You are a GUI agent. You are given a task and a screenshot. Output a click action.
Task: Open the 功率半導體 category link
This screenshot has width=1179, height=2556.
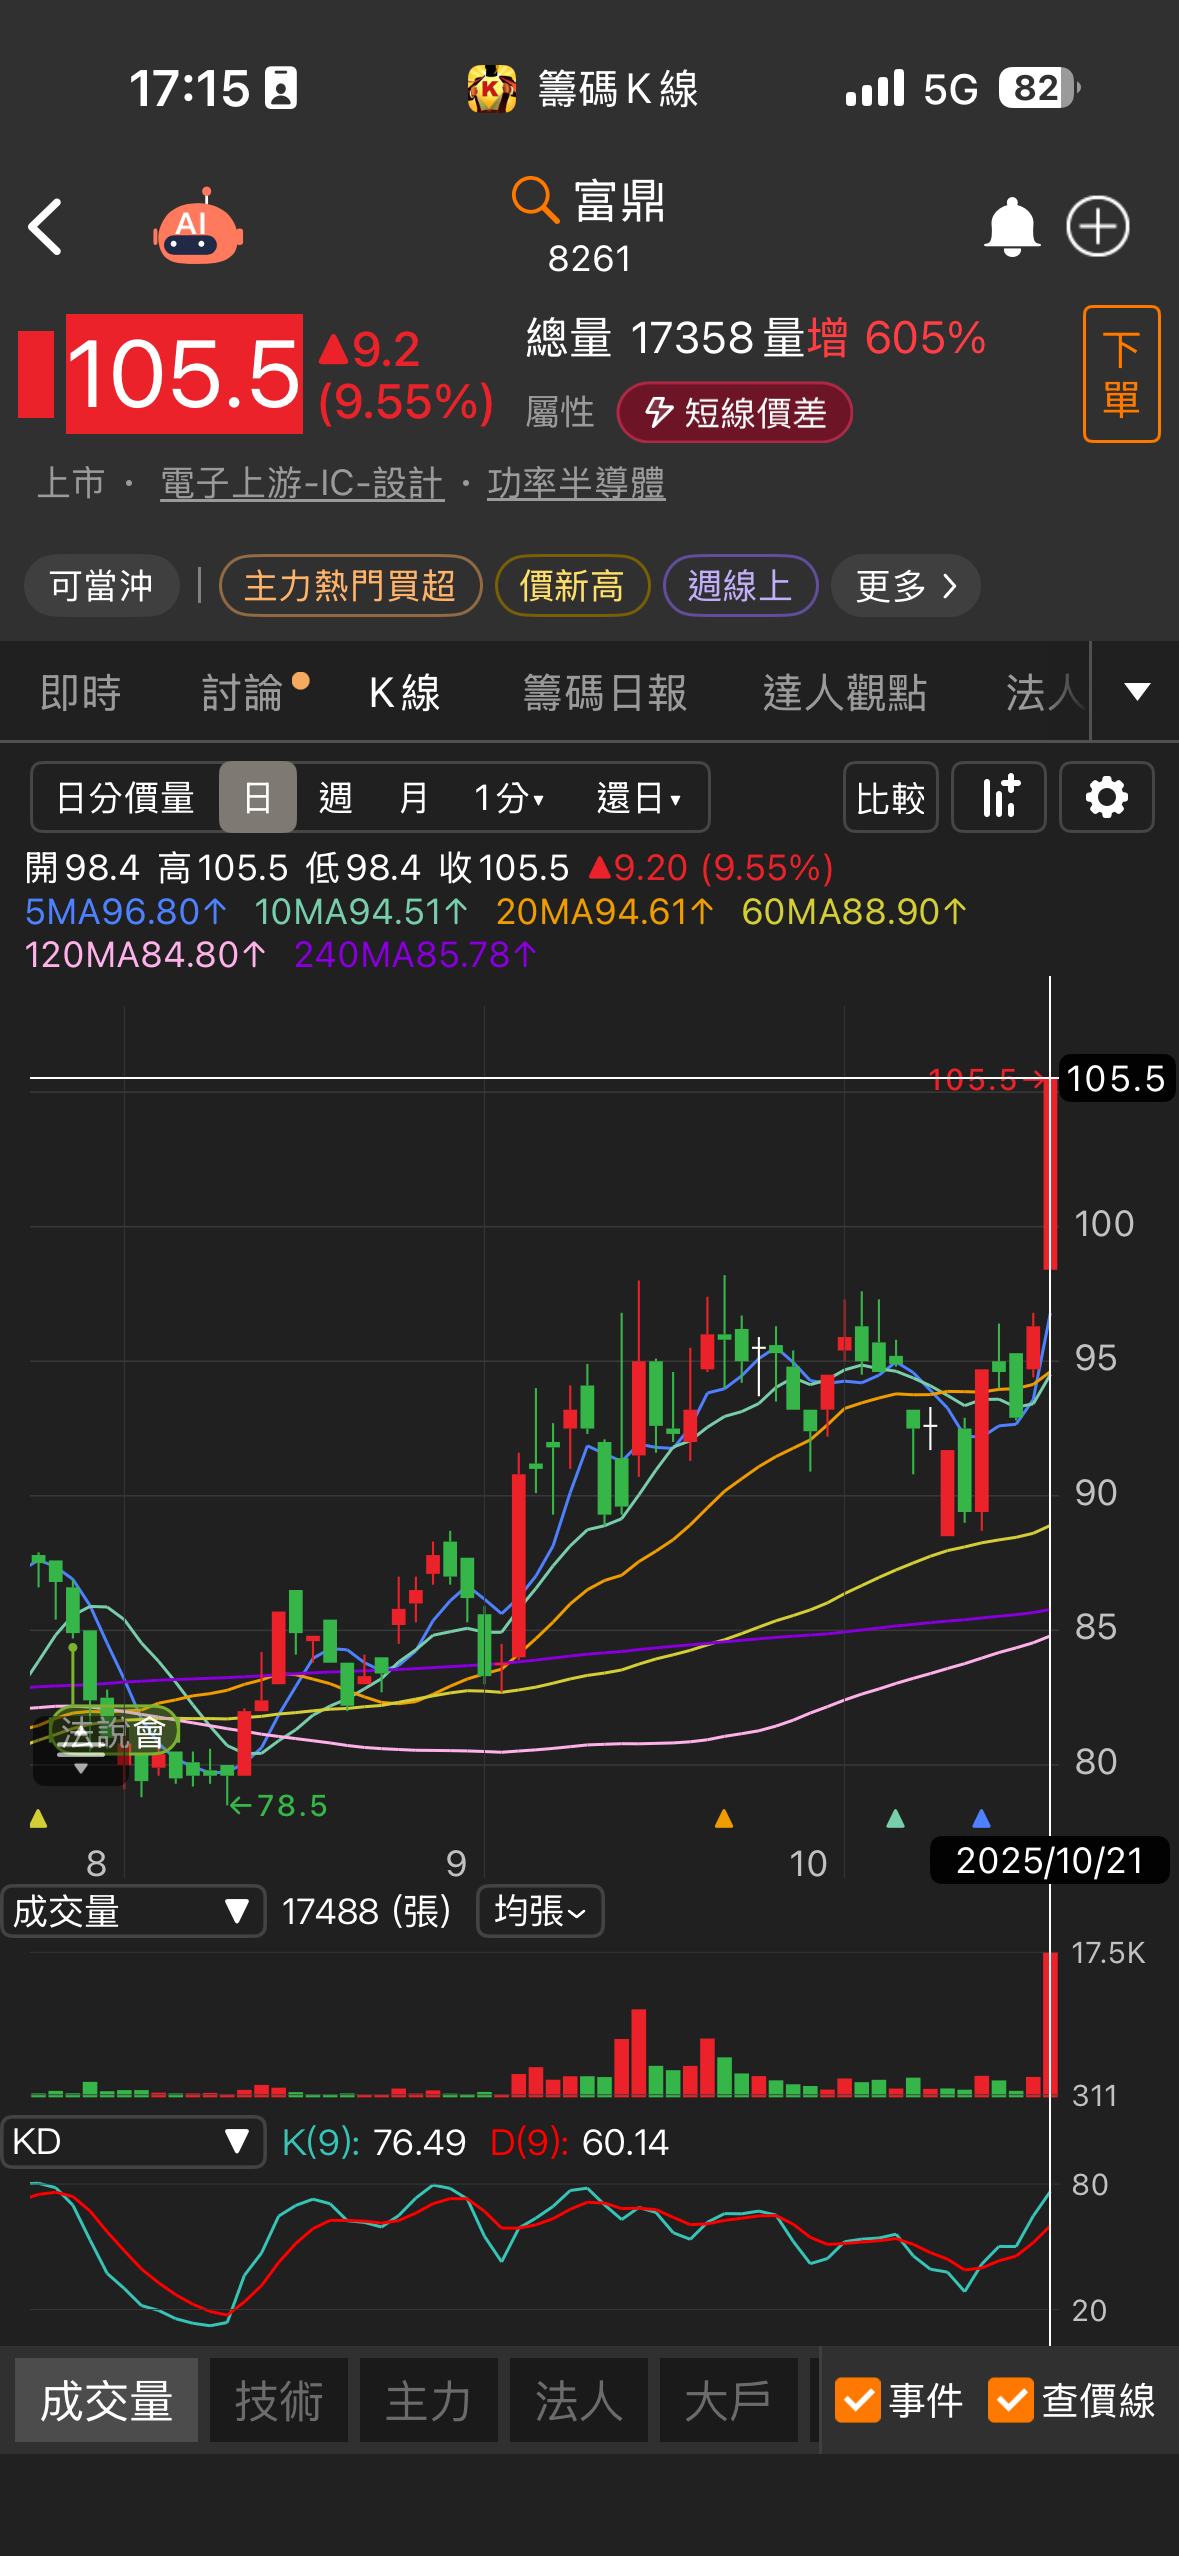pos(576,484)
